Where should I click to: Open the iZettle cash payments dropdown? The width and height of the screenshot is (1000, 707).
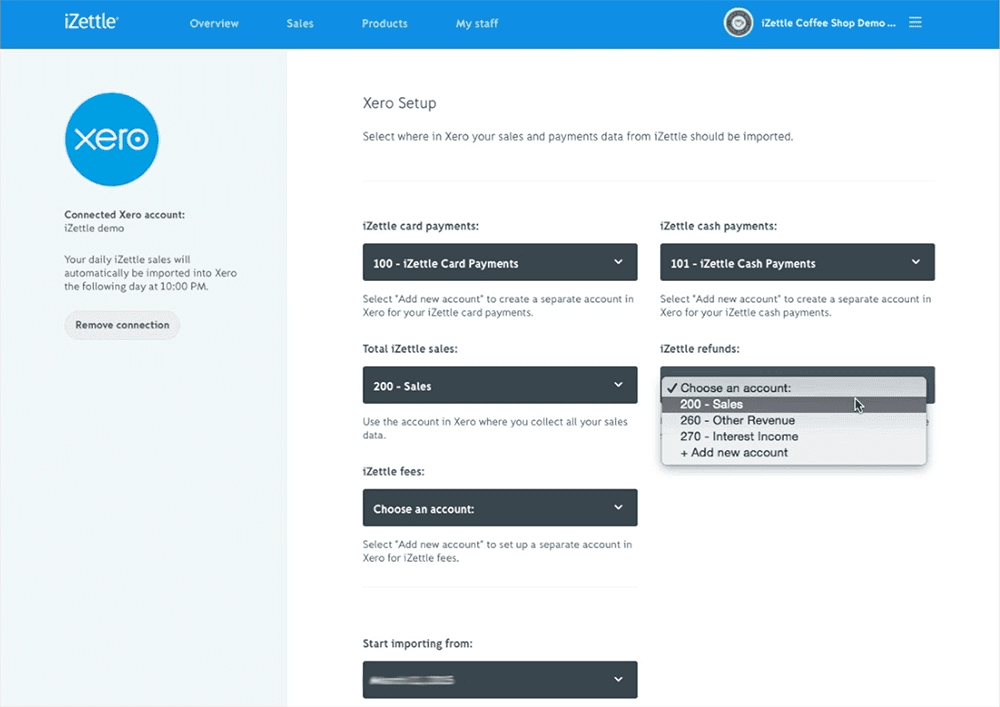pyautogui.click(x=797, y=262)
